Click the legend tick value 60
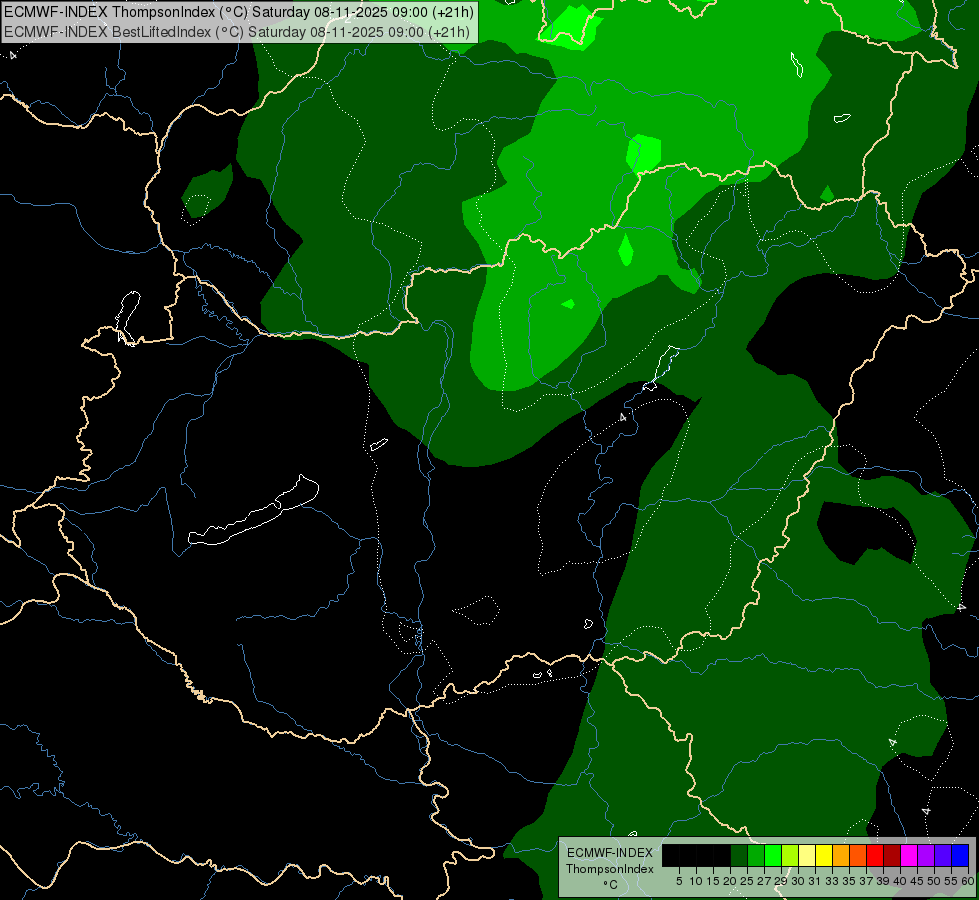This screenshot has height=900, width=979. tap(968, 881)
